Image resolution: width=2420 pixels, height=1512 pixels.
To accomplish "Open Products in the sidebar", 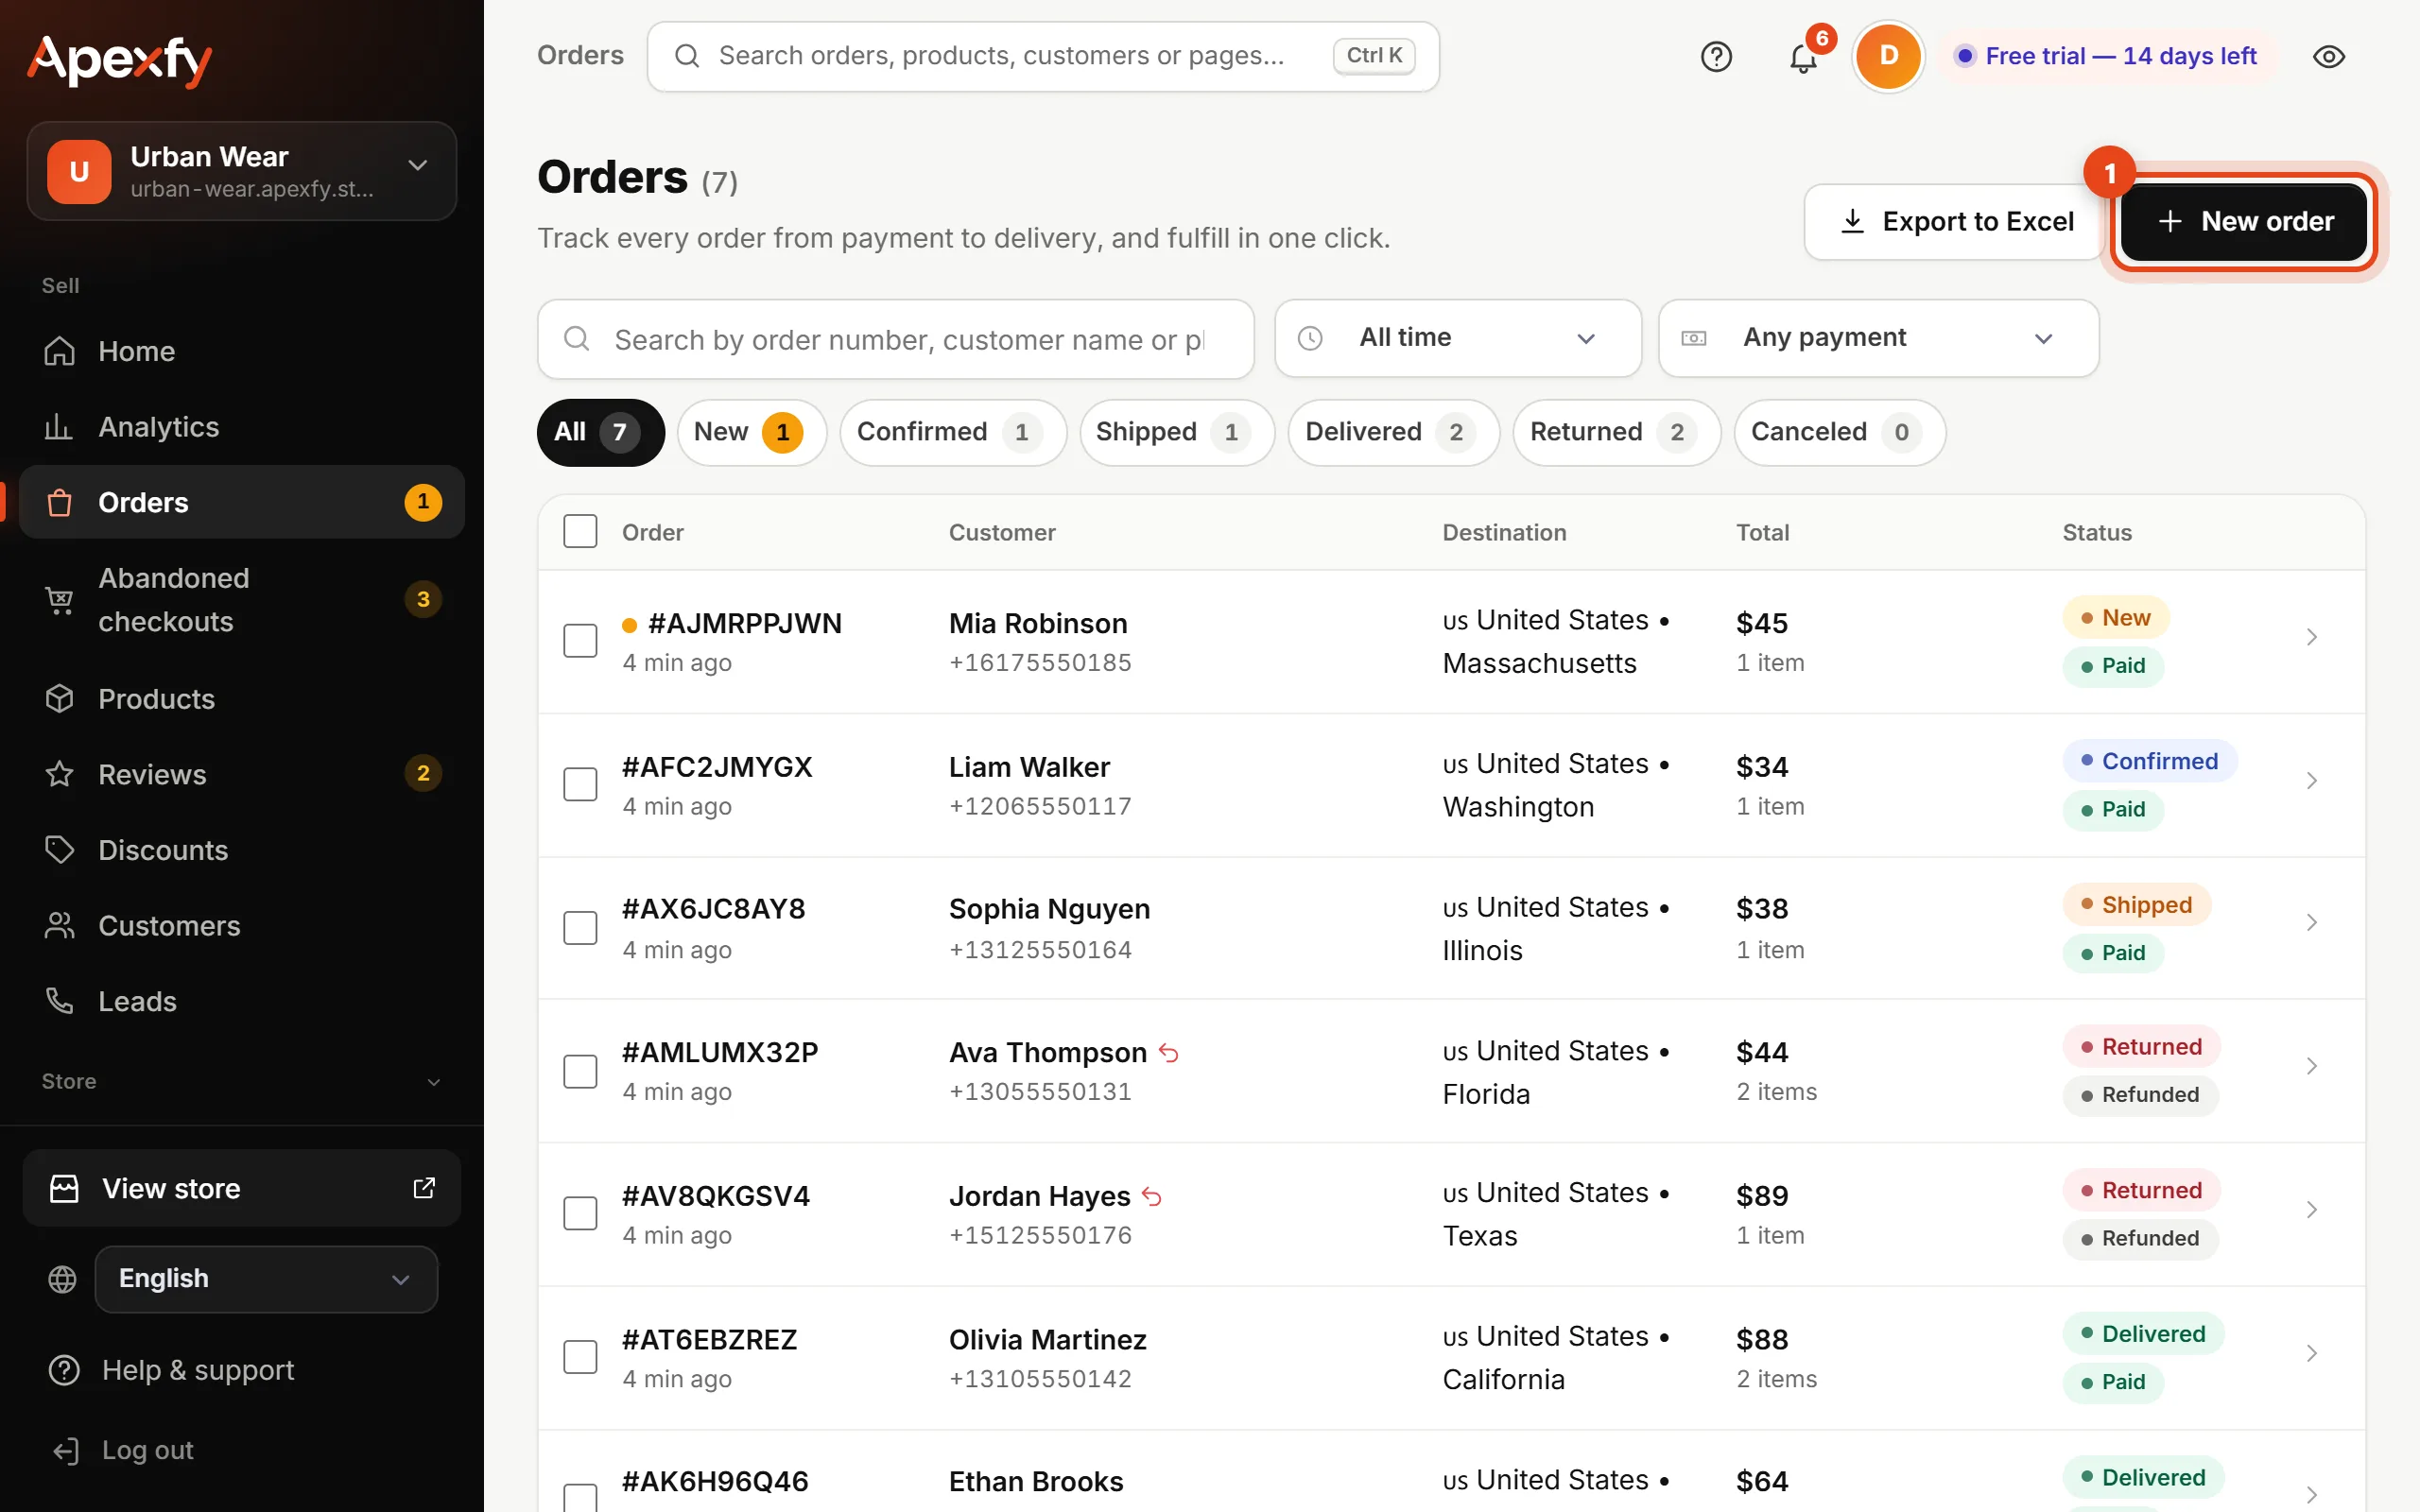I will click(242, 699).
